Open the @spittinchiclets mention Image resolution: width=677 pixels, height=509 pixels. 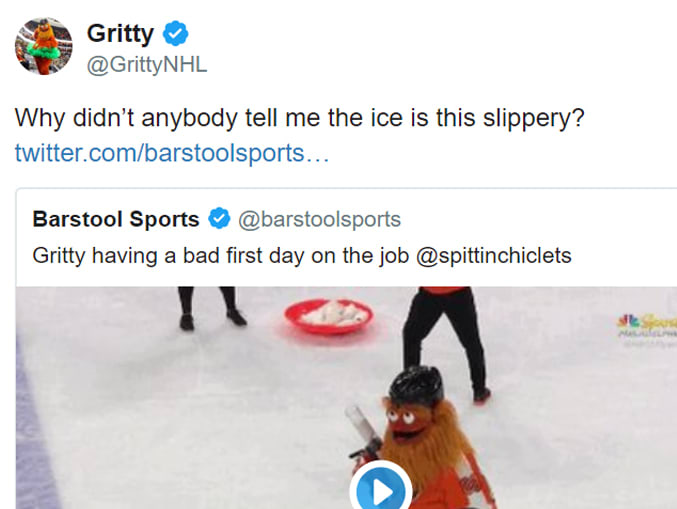(x=494, y=256)
